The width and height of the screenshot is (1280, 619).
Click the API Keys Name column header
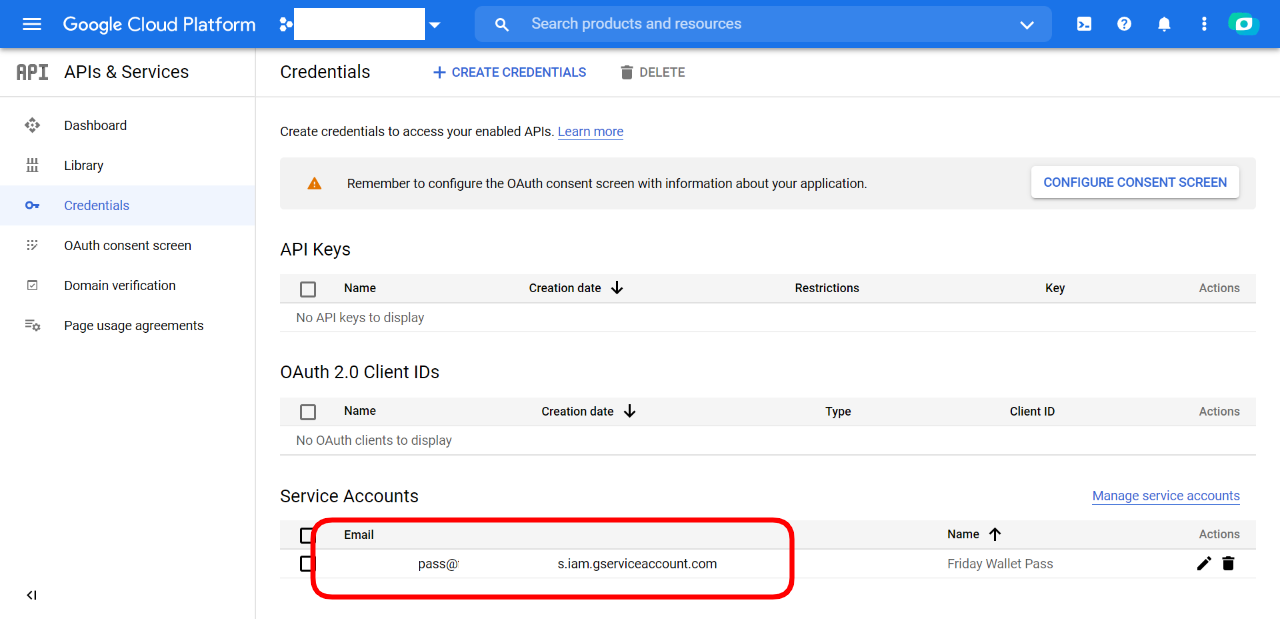(x=360, y=288)
